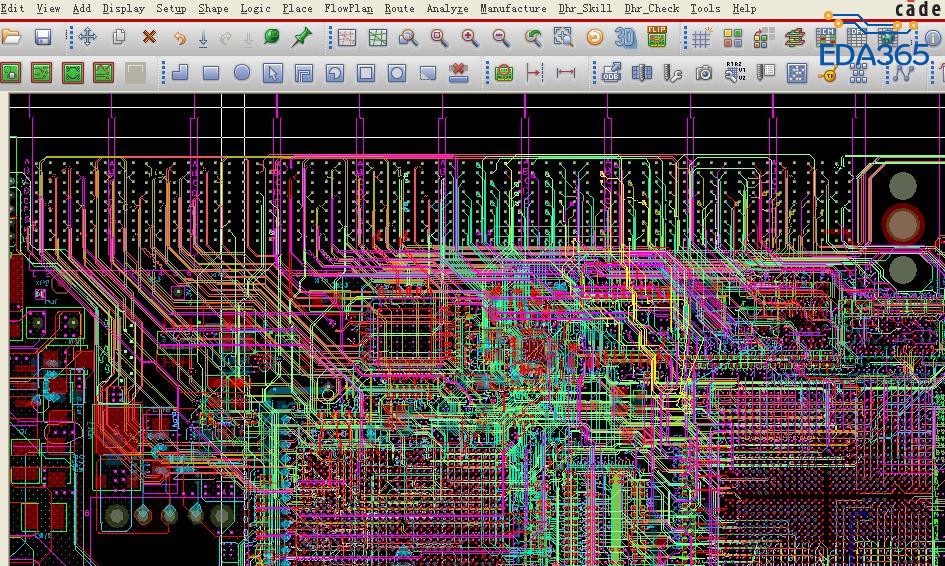945x566 pixels.
Task: Click the blue info show-element icon
Action: (935, 38)
